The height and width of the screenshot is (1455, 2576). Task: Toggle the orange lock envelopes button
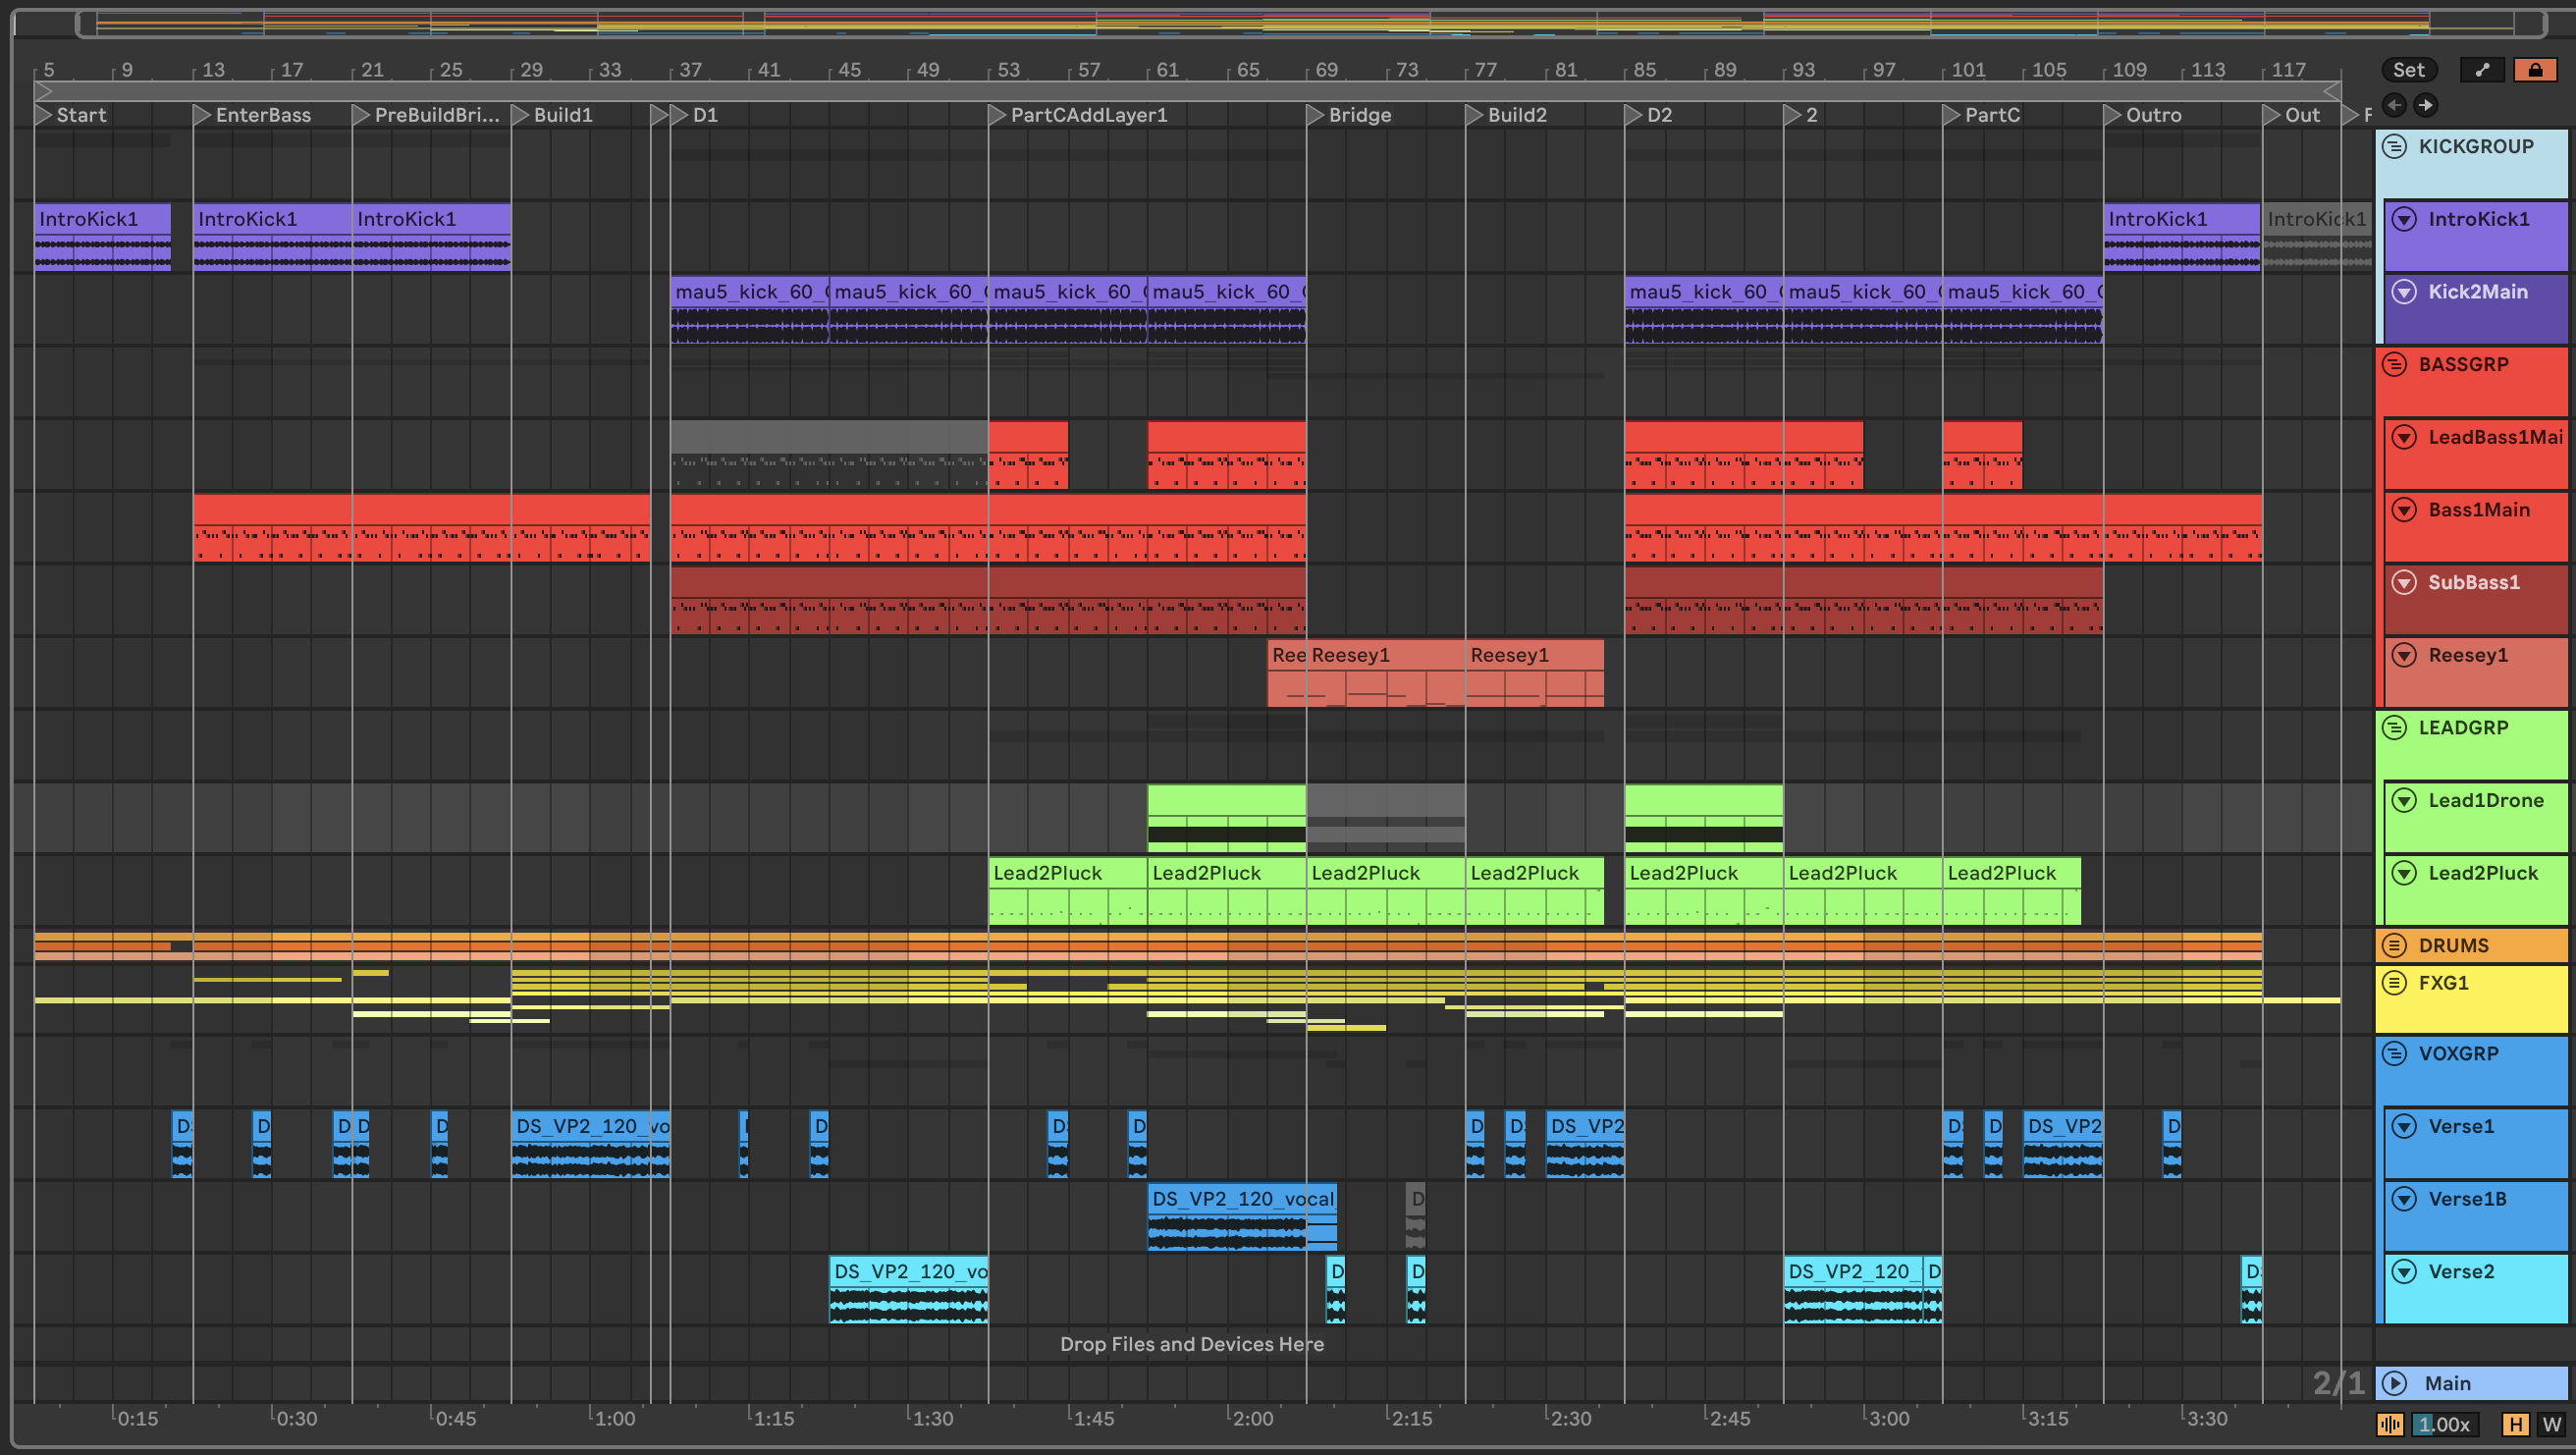click(2535, 70)
